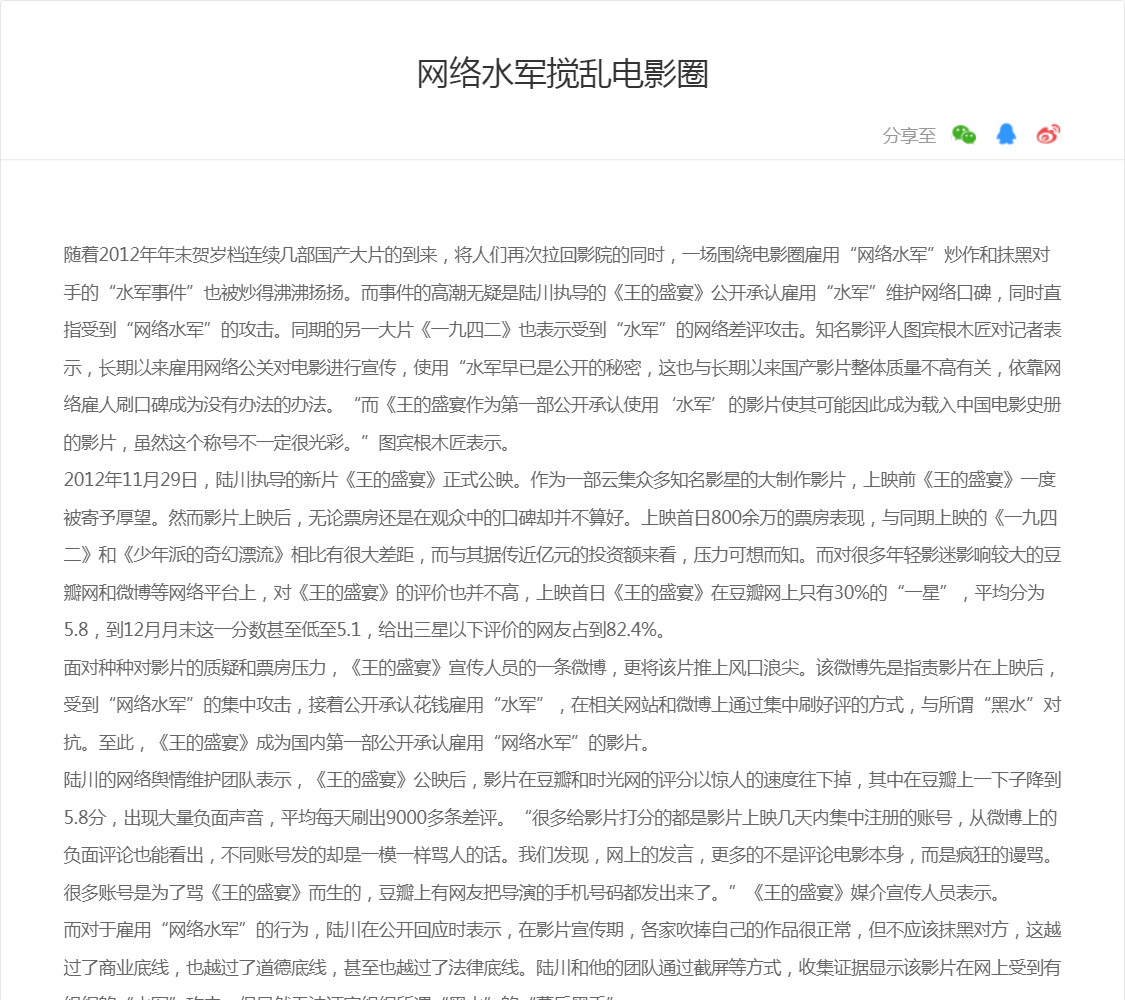Share the article to Sina Weibo
The width and height of the screenshot is (1125, 1000).
[x=1048, y=135]
